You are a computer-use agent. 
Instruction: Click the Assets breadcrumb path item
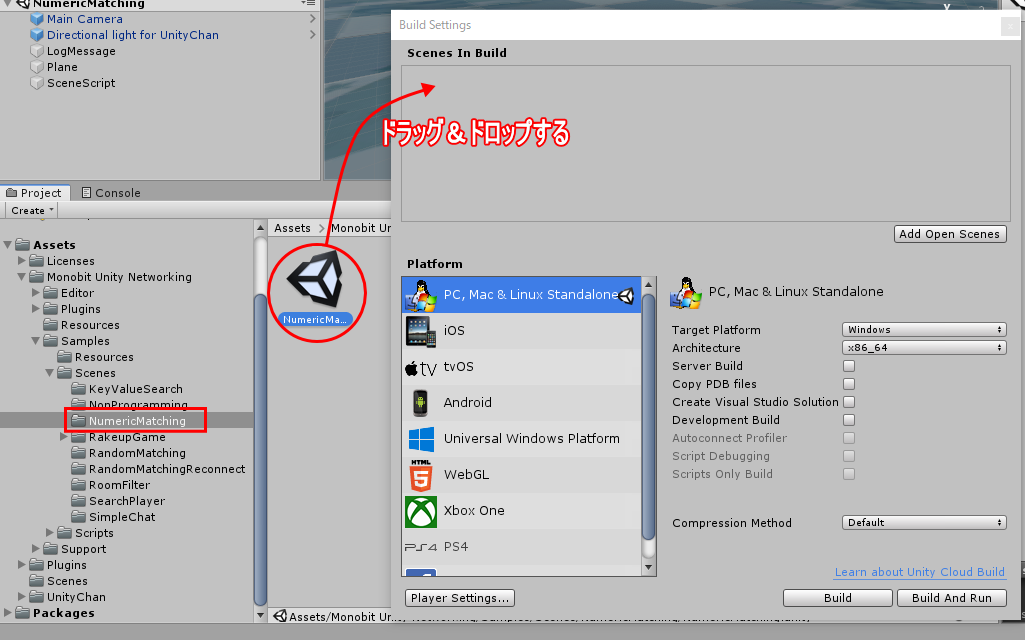coord(292,228)
